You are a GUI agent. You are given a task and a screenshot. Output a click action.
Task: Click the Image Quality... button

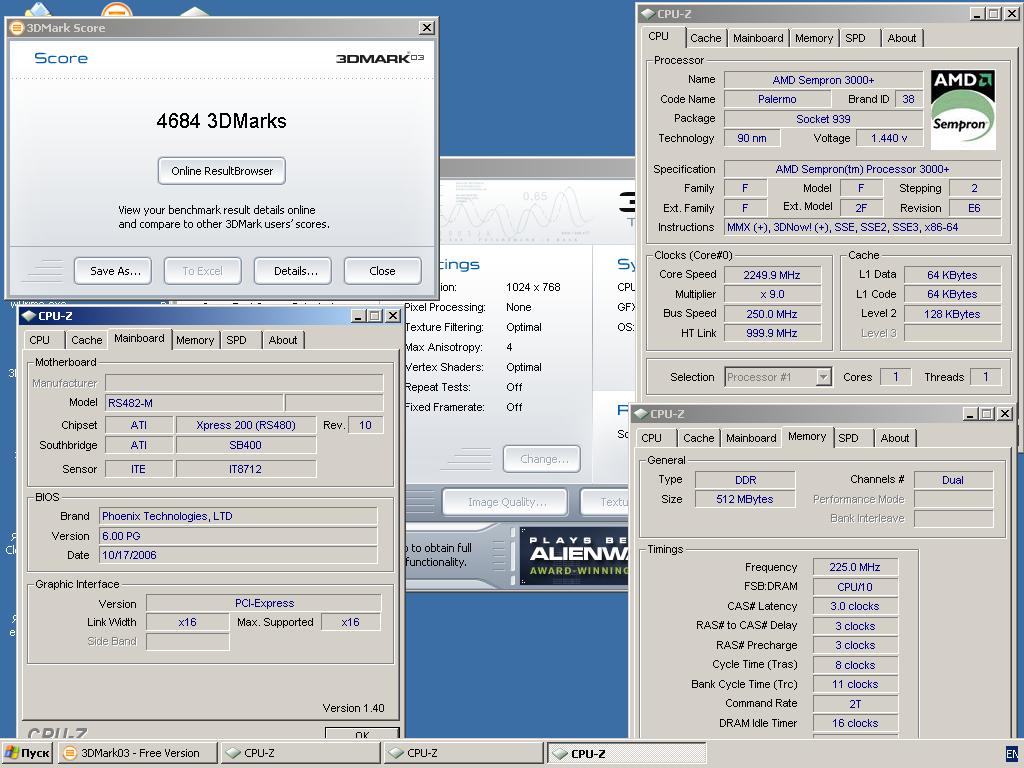point(505,502)
